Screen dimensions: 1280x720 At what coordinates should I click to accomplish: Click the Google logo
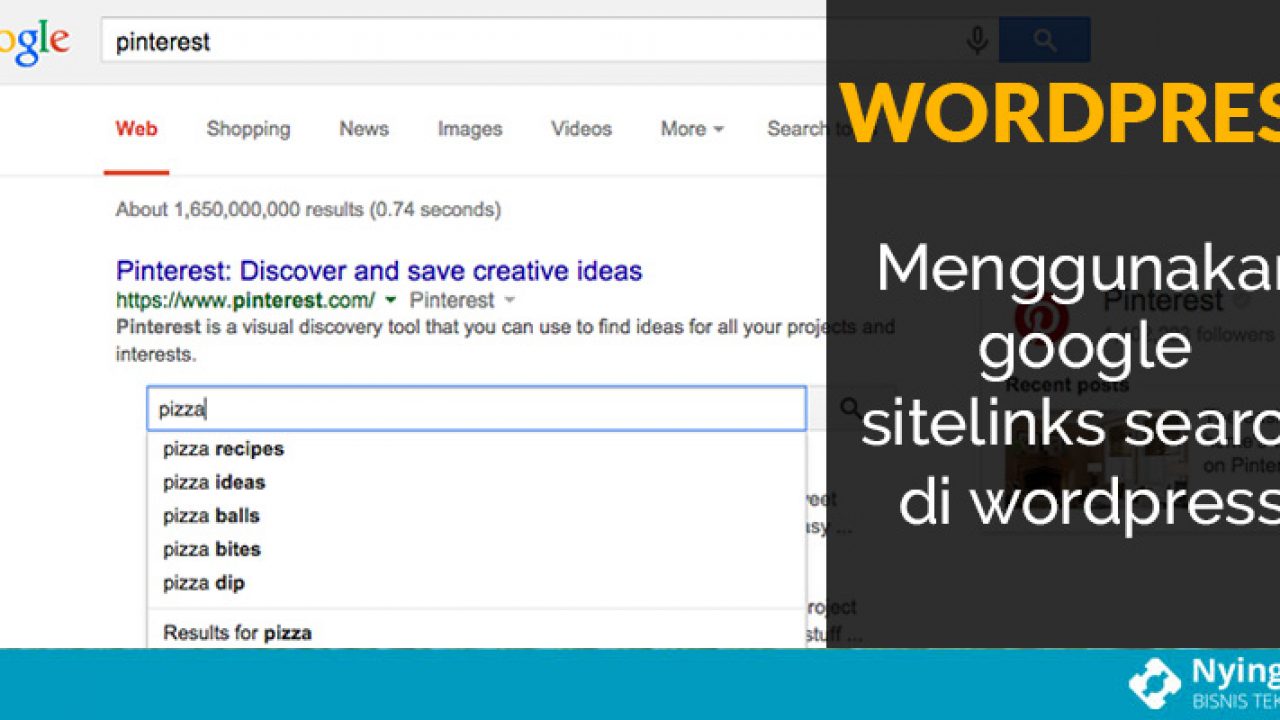pyautogui.click(x=34, y=43)
